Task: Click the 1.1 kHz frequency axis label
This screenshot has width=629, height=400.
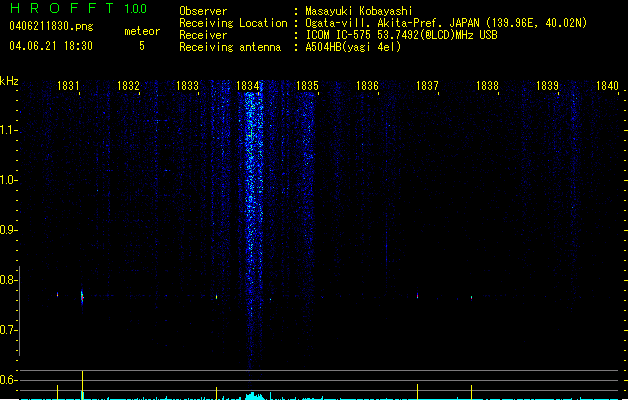Action: pos(8,130)
